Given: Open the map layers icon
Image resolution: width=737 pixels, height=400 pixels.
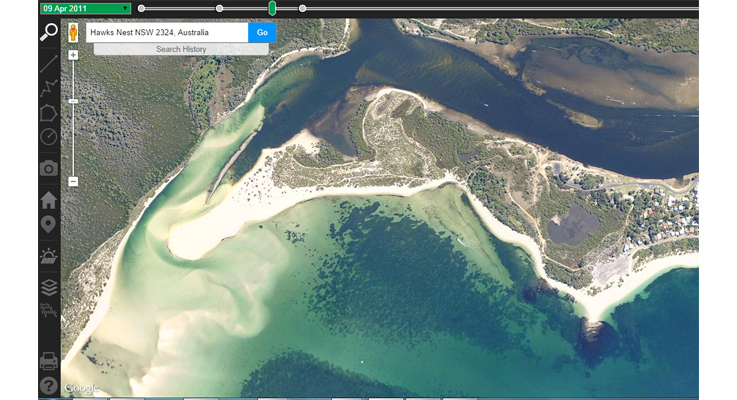Looking at the screenshot, I should 49,287.
